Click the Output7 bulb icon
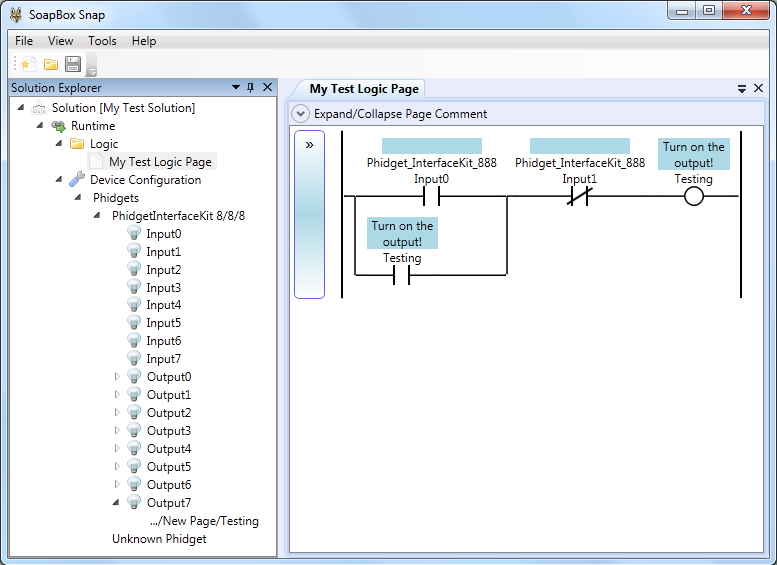Viewport: 777px width, 565px height. 134,502
